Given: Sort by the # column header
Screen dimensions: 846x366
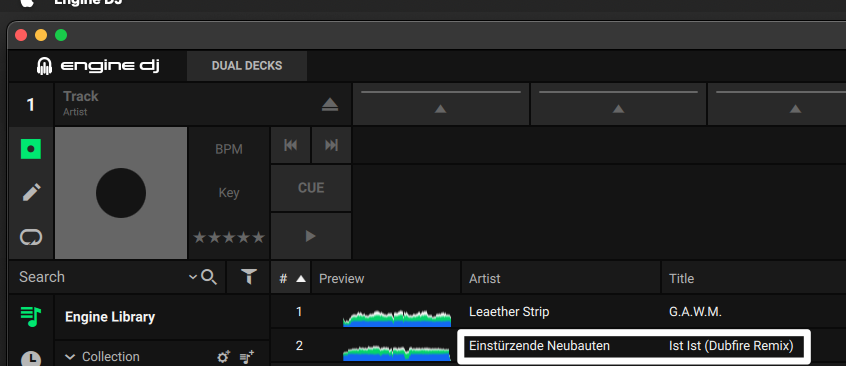Looking at the screenshot, I should pos(291,279).
